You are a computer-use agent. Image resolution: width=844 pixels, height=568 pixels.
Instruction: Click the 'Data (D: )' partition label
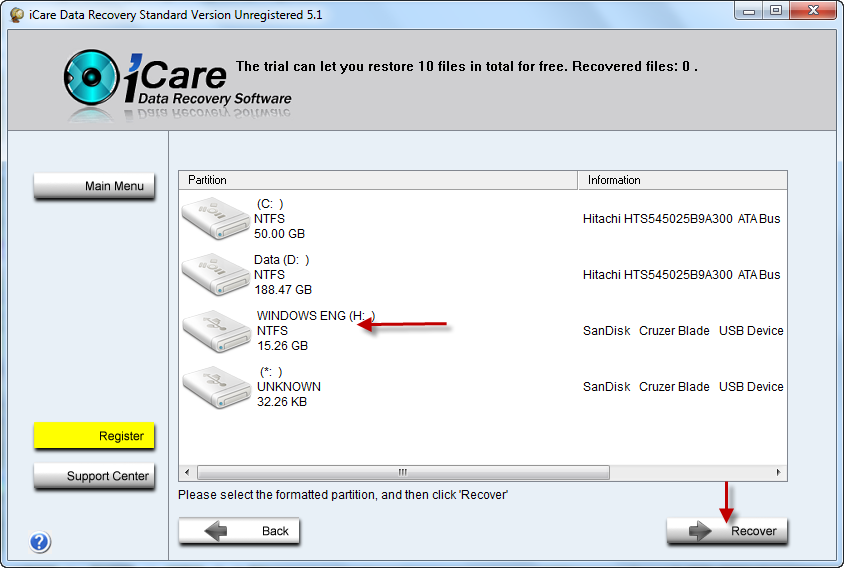282,260
